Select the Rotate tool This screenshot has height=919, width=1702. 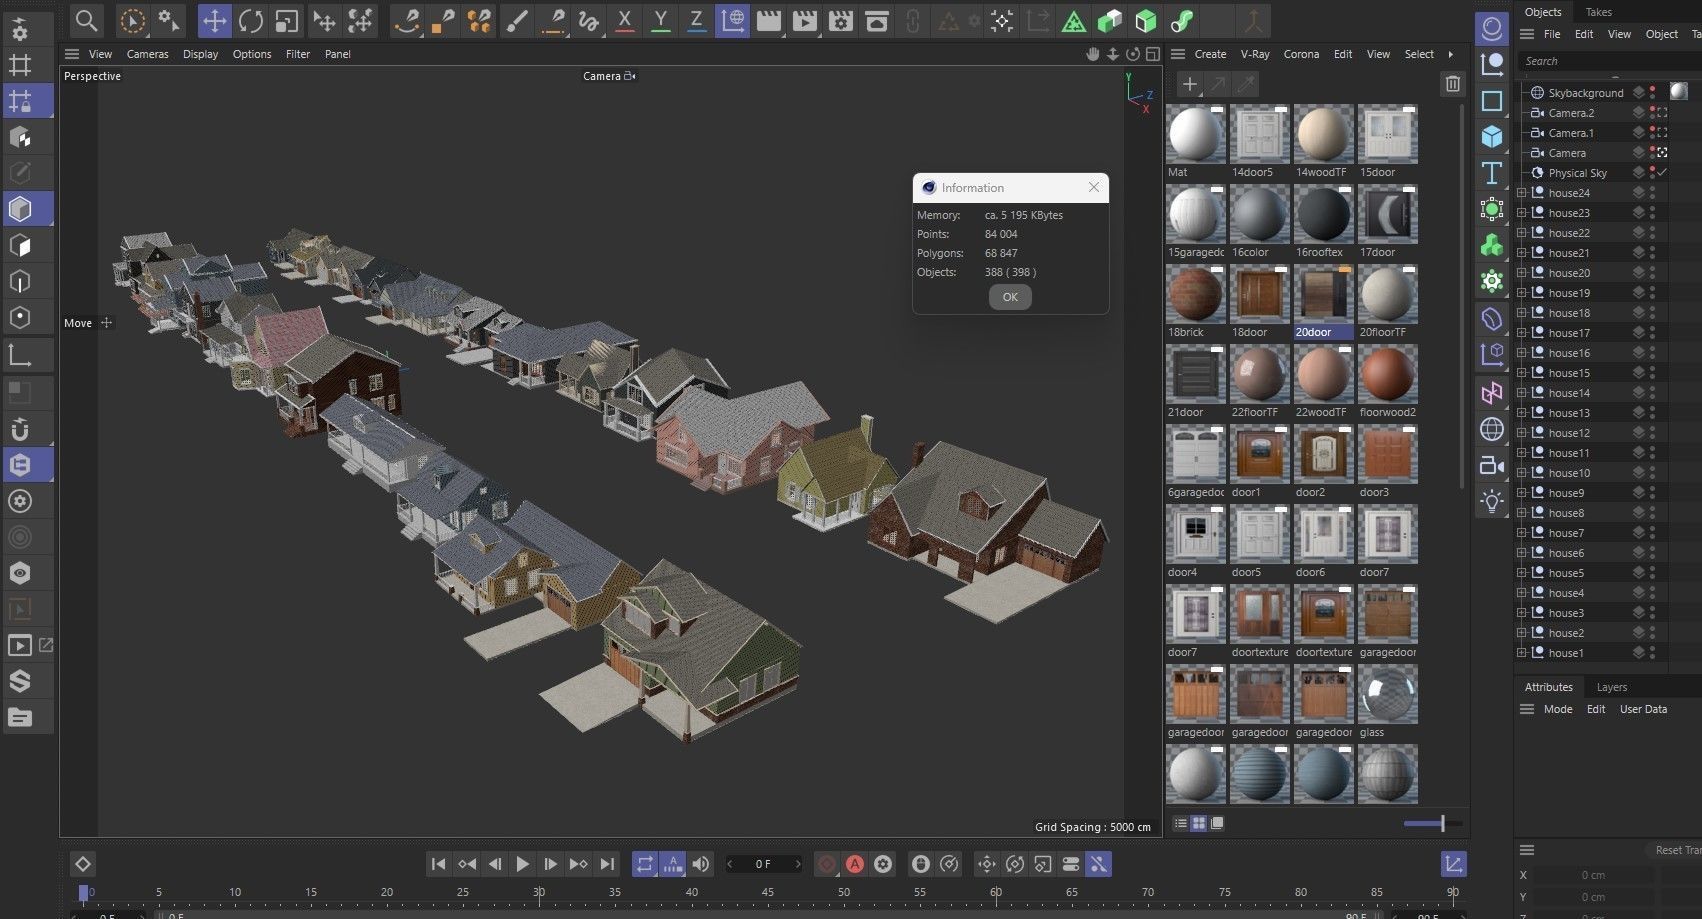(250, 20)
